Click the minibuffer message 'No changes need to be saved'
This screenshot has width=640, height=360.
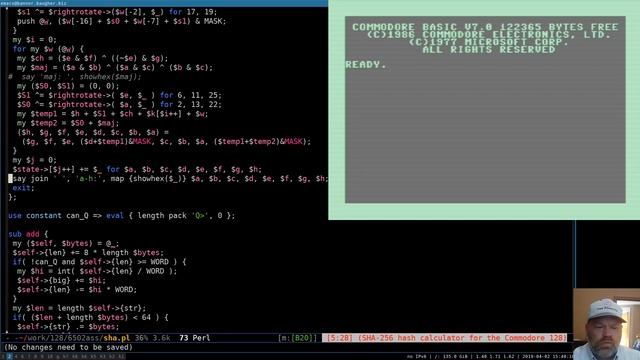click(x=68, y=347)
